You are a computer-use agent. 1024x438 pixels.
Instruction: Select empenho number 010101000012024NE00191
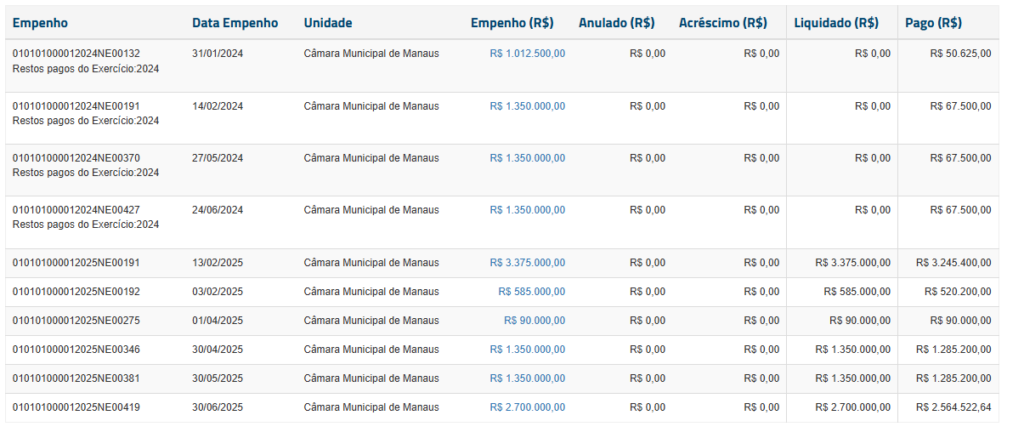[76, 105]
